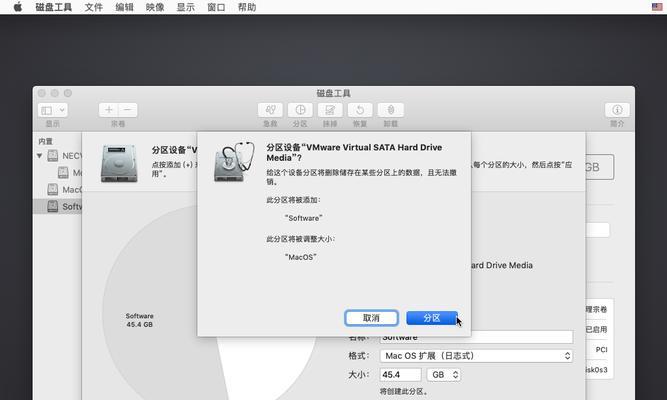Click the Software 45.4 GB pie slice
This screenshot has height=400, width=667.
pos(140,320)
